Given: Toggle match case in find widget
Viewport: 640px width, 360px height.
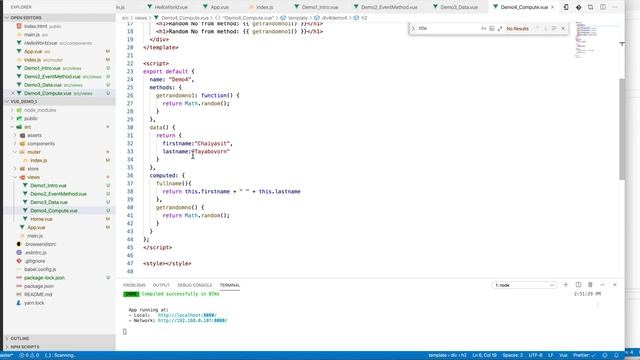Looking at the screenshot, I should point(484,29).
